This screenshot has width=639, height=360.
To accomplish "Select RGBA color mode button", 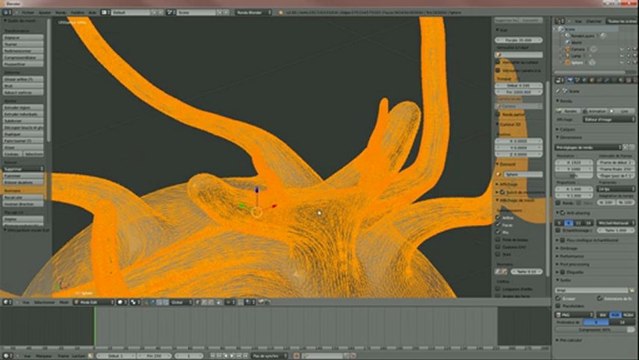I will [628, 315].
